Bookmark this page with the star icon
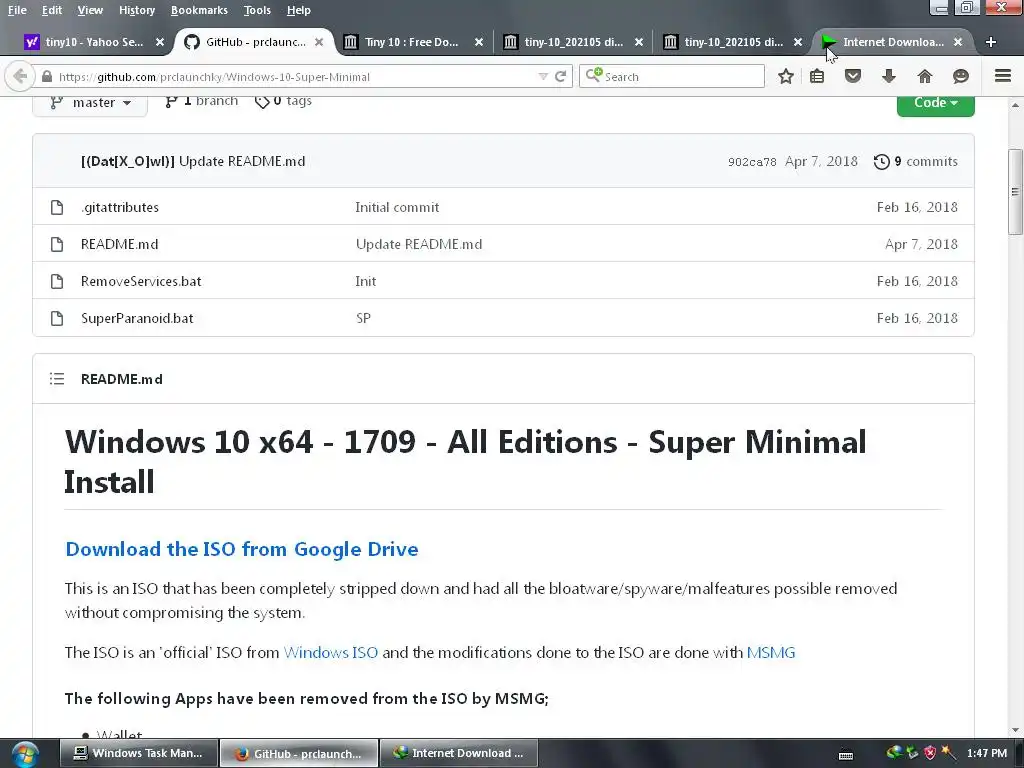Screen dimensions: 1024x768 click(x=786, y=76)
